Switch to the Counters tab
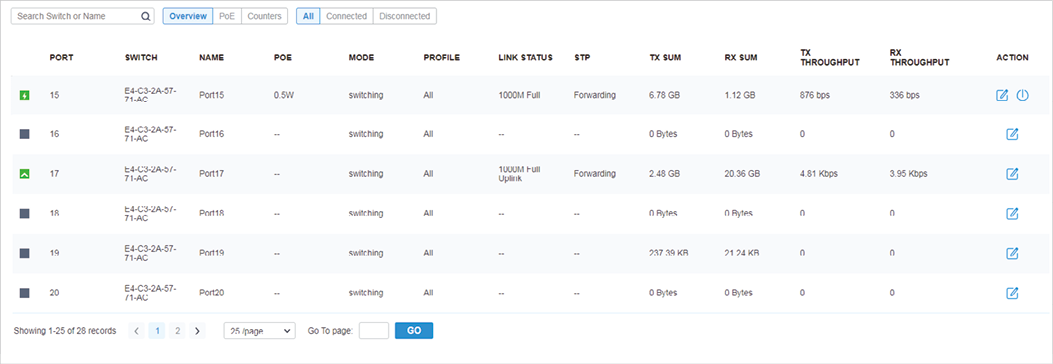1053x364 pixels. click(265, 16)
